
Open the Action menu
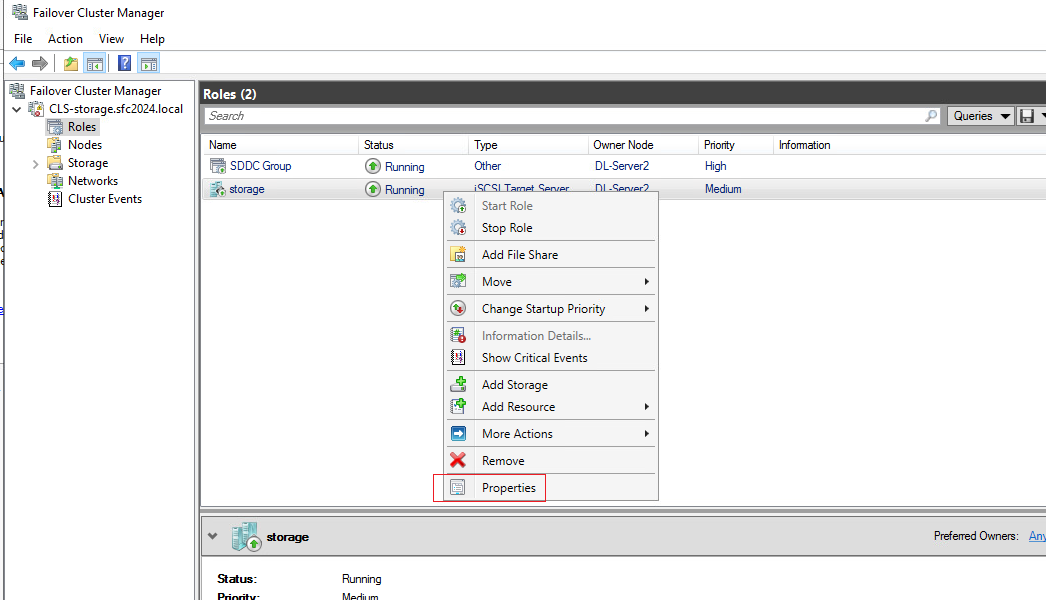65,39
